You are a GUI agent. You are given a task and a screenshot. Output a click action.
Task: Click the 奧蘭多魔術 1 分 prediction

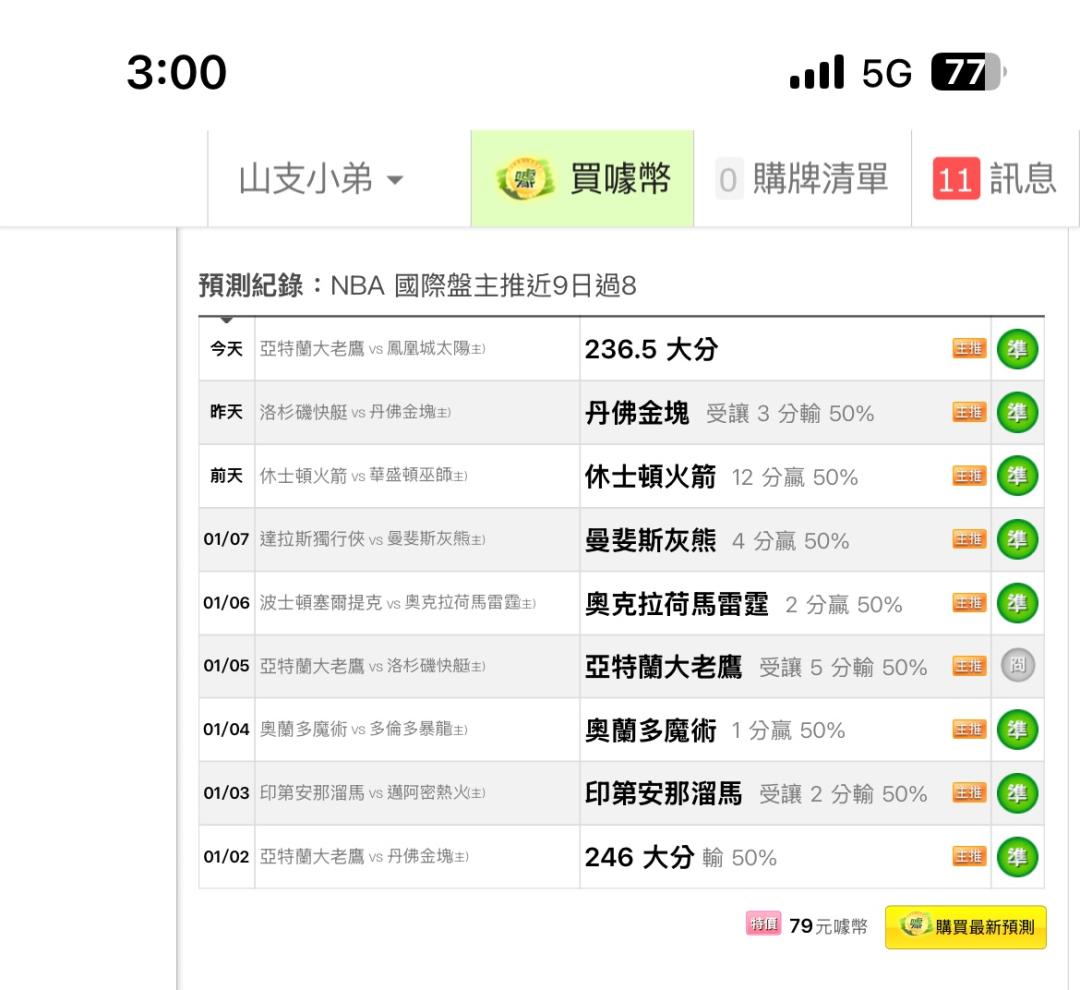[x=715, y=730]
